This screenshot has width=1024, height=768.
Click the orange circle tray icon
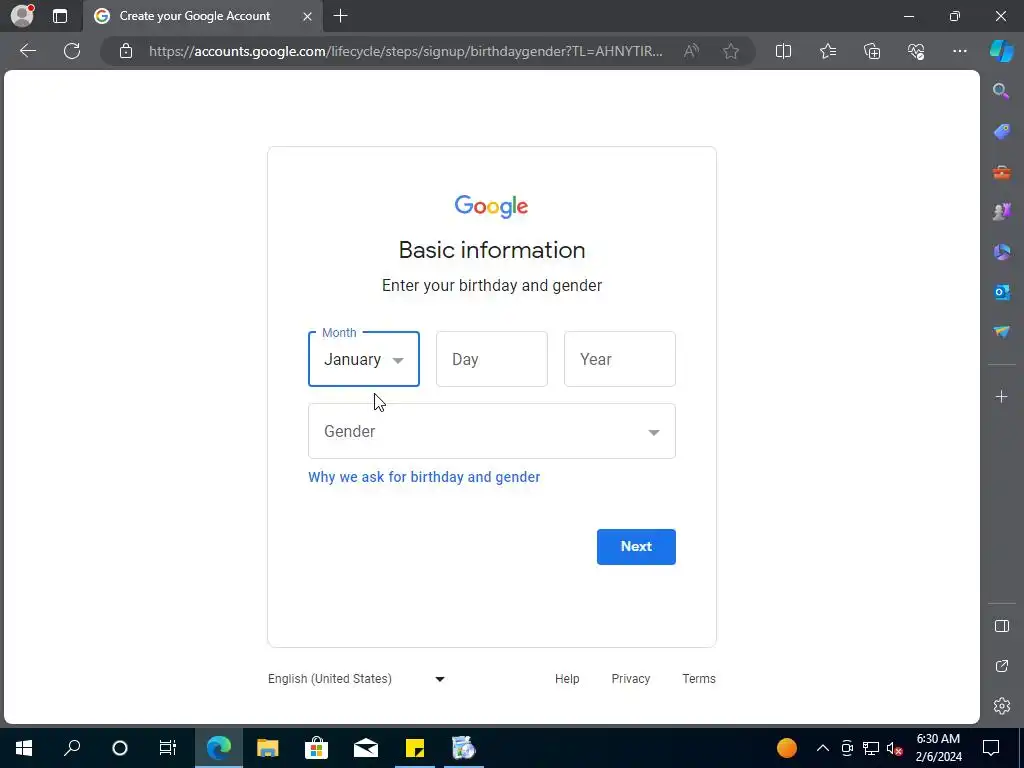[x=787, y=748]
